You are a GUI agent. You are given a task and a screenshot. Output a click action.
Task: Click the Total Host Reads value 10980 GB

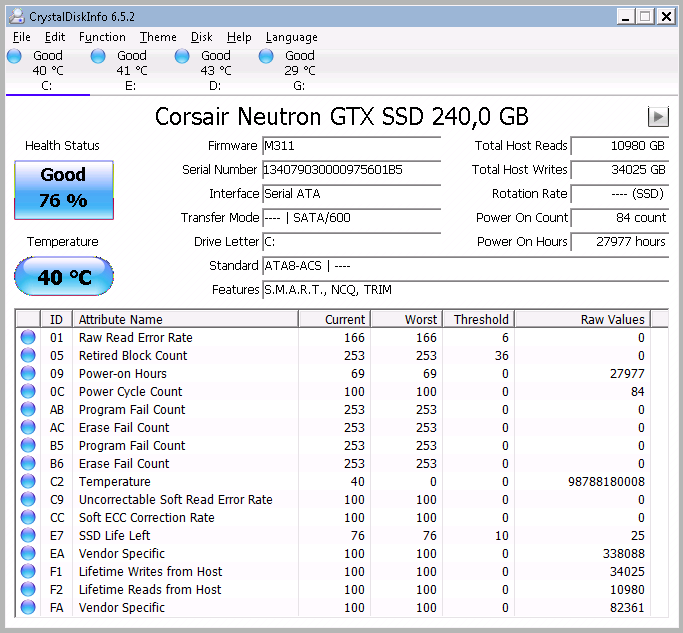(620, 146)
